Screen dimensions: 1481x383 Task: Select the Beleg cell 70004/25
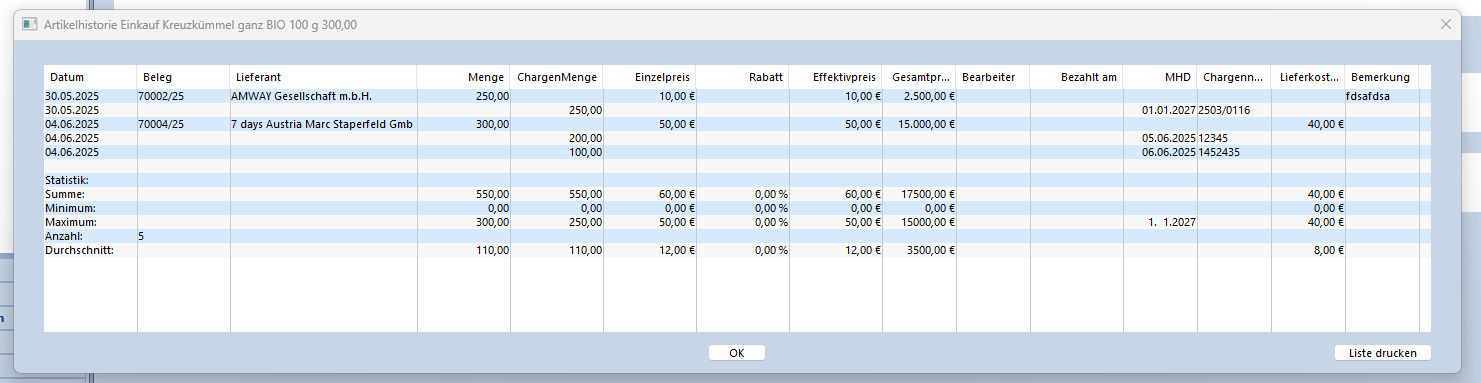pyautogui.click(x=184, y=124)
